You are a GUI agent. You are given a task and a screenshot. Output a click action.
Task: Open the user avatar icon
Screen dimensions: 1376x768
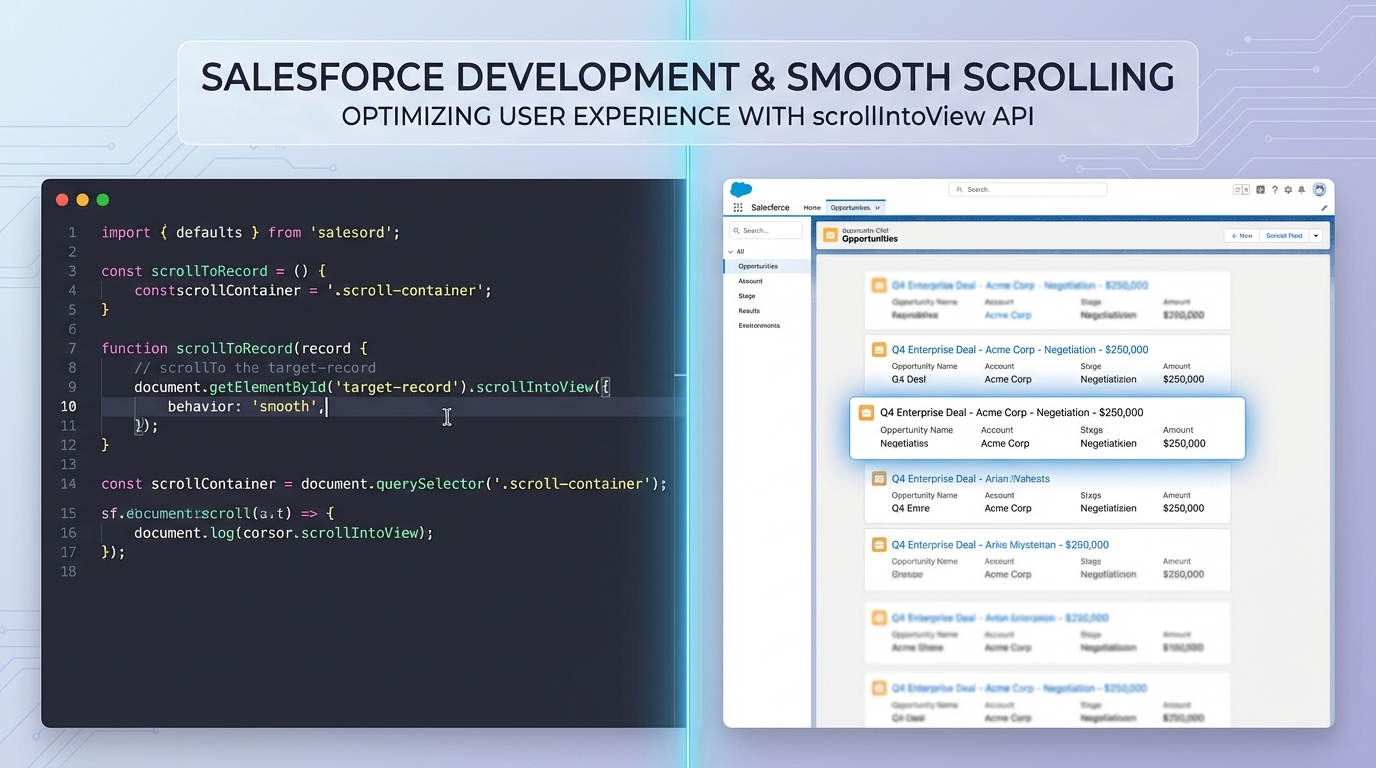(1319, 189)
